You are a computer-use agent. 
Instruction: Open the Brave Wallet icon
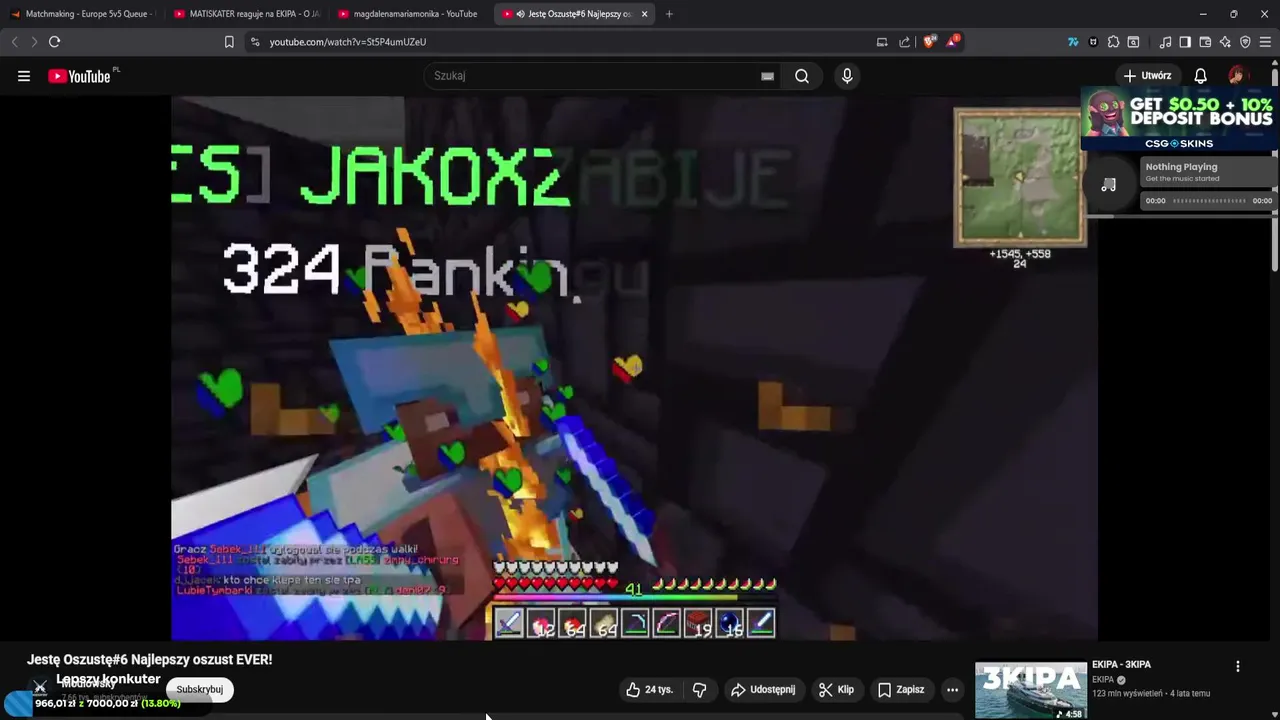click(1205, 42)
